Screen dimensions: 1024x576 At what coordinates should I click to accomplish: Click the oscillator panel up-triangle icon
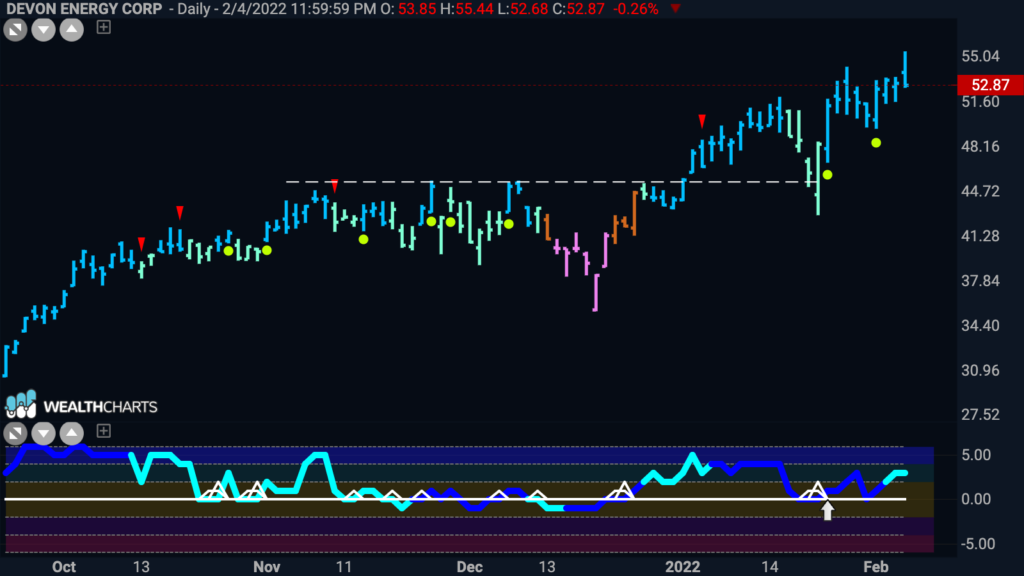pyautogui.click(x=72, y=433)
